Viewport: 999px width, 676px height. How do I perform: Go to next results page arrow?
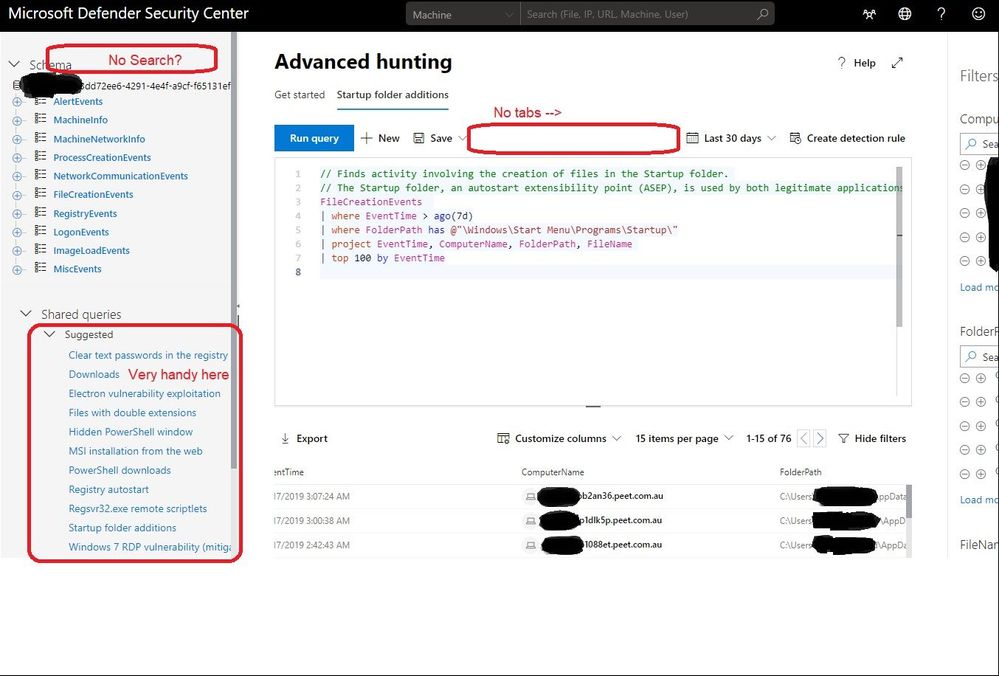pyautogui.click(x=820, y=438)
